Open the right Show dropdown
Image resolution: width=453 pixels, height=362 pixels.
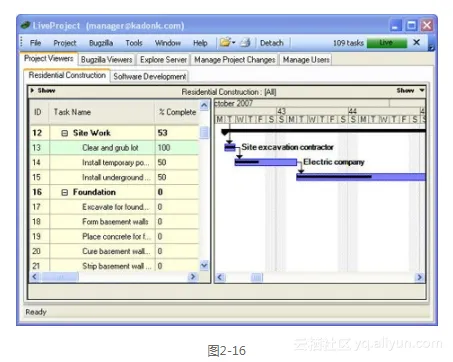[x=410, y=90]
